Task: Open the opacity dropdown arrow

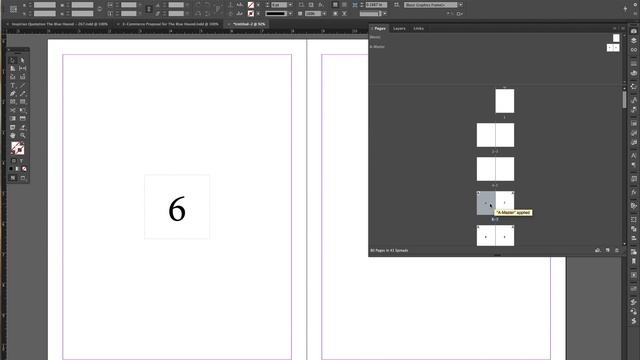Action: coord(324,13)
